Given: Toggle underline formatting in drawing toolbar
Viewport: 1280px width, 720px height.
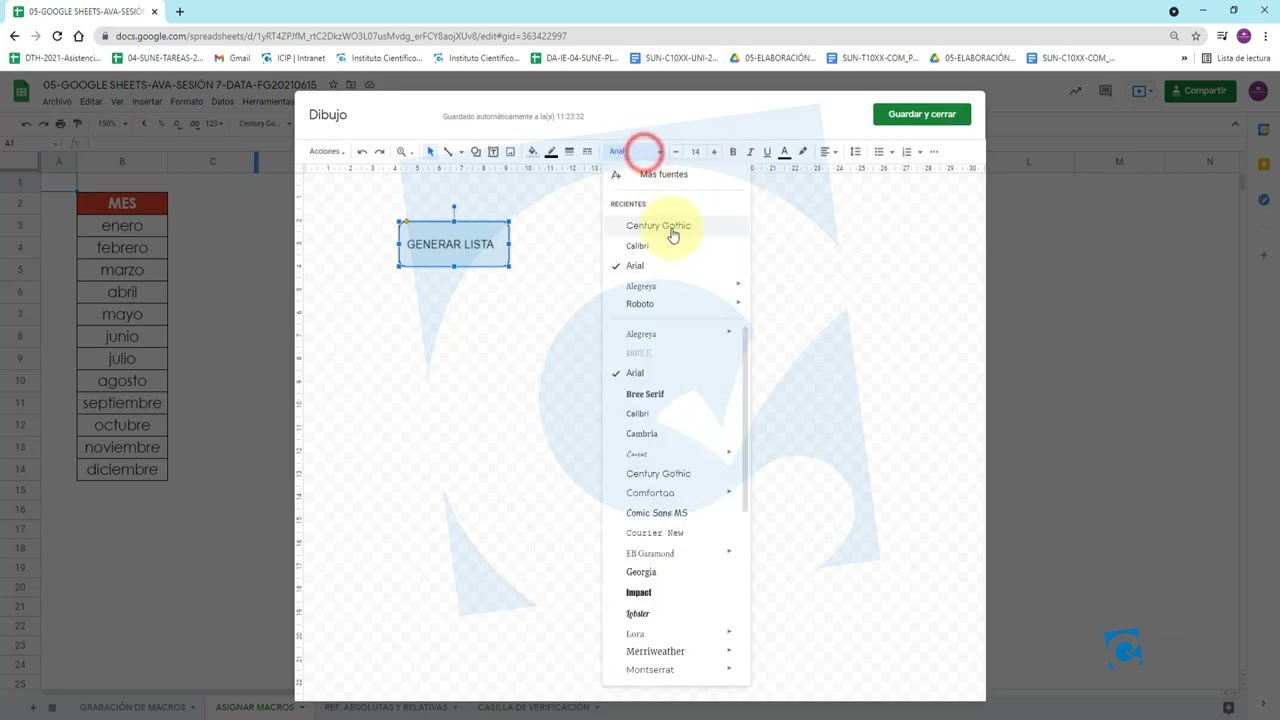Looking at the screenshot, I should pyautogui.click(x=767, y=152).
